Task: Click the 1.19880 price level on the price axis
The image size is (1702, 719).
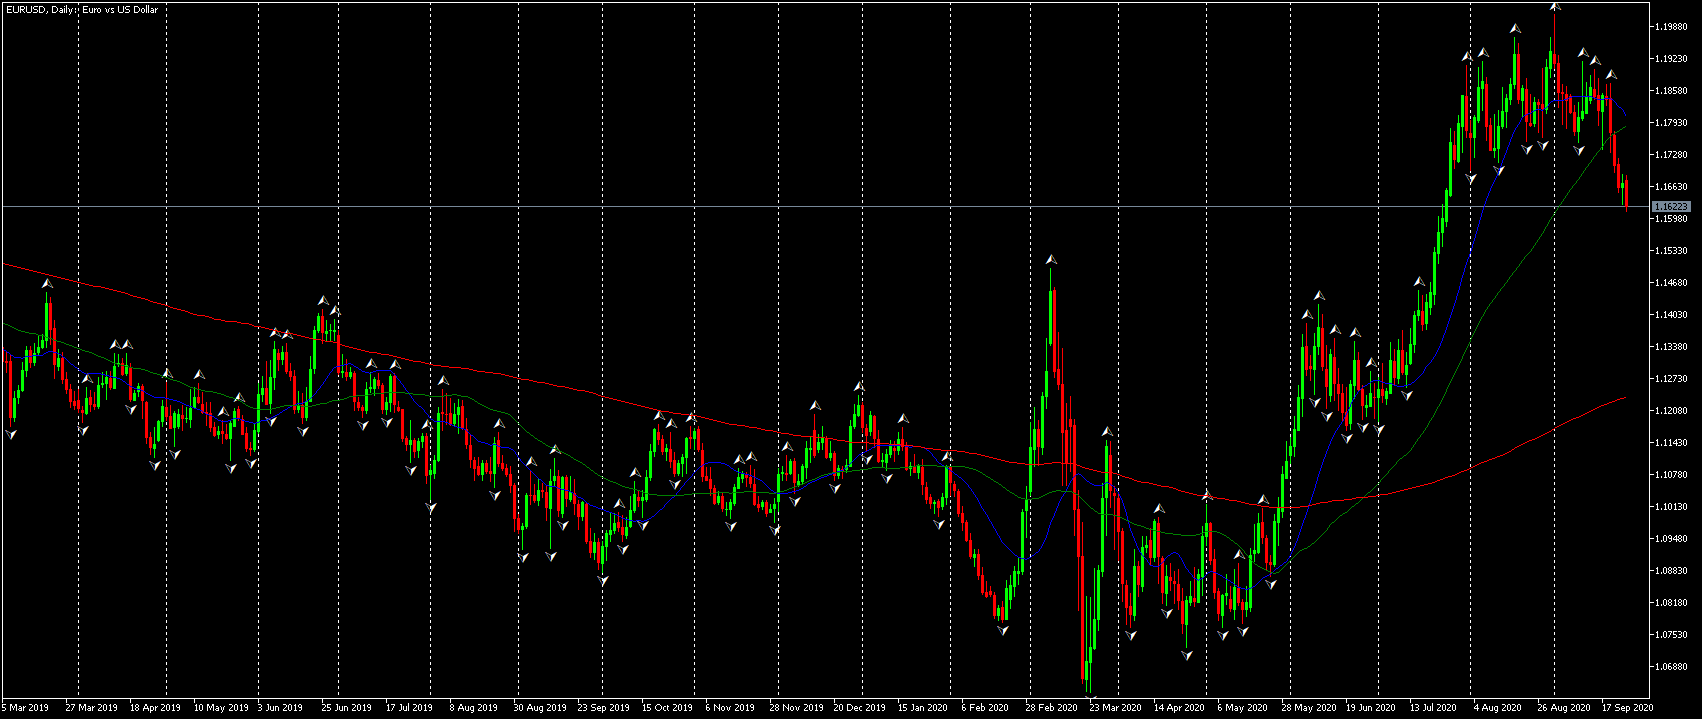Action: point(1671,27)
